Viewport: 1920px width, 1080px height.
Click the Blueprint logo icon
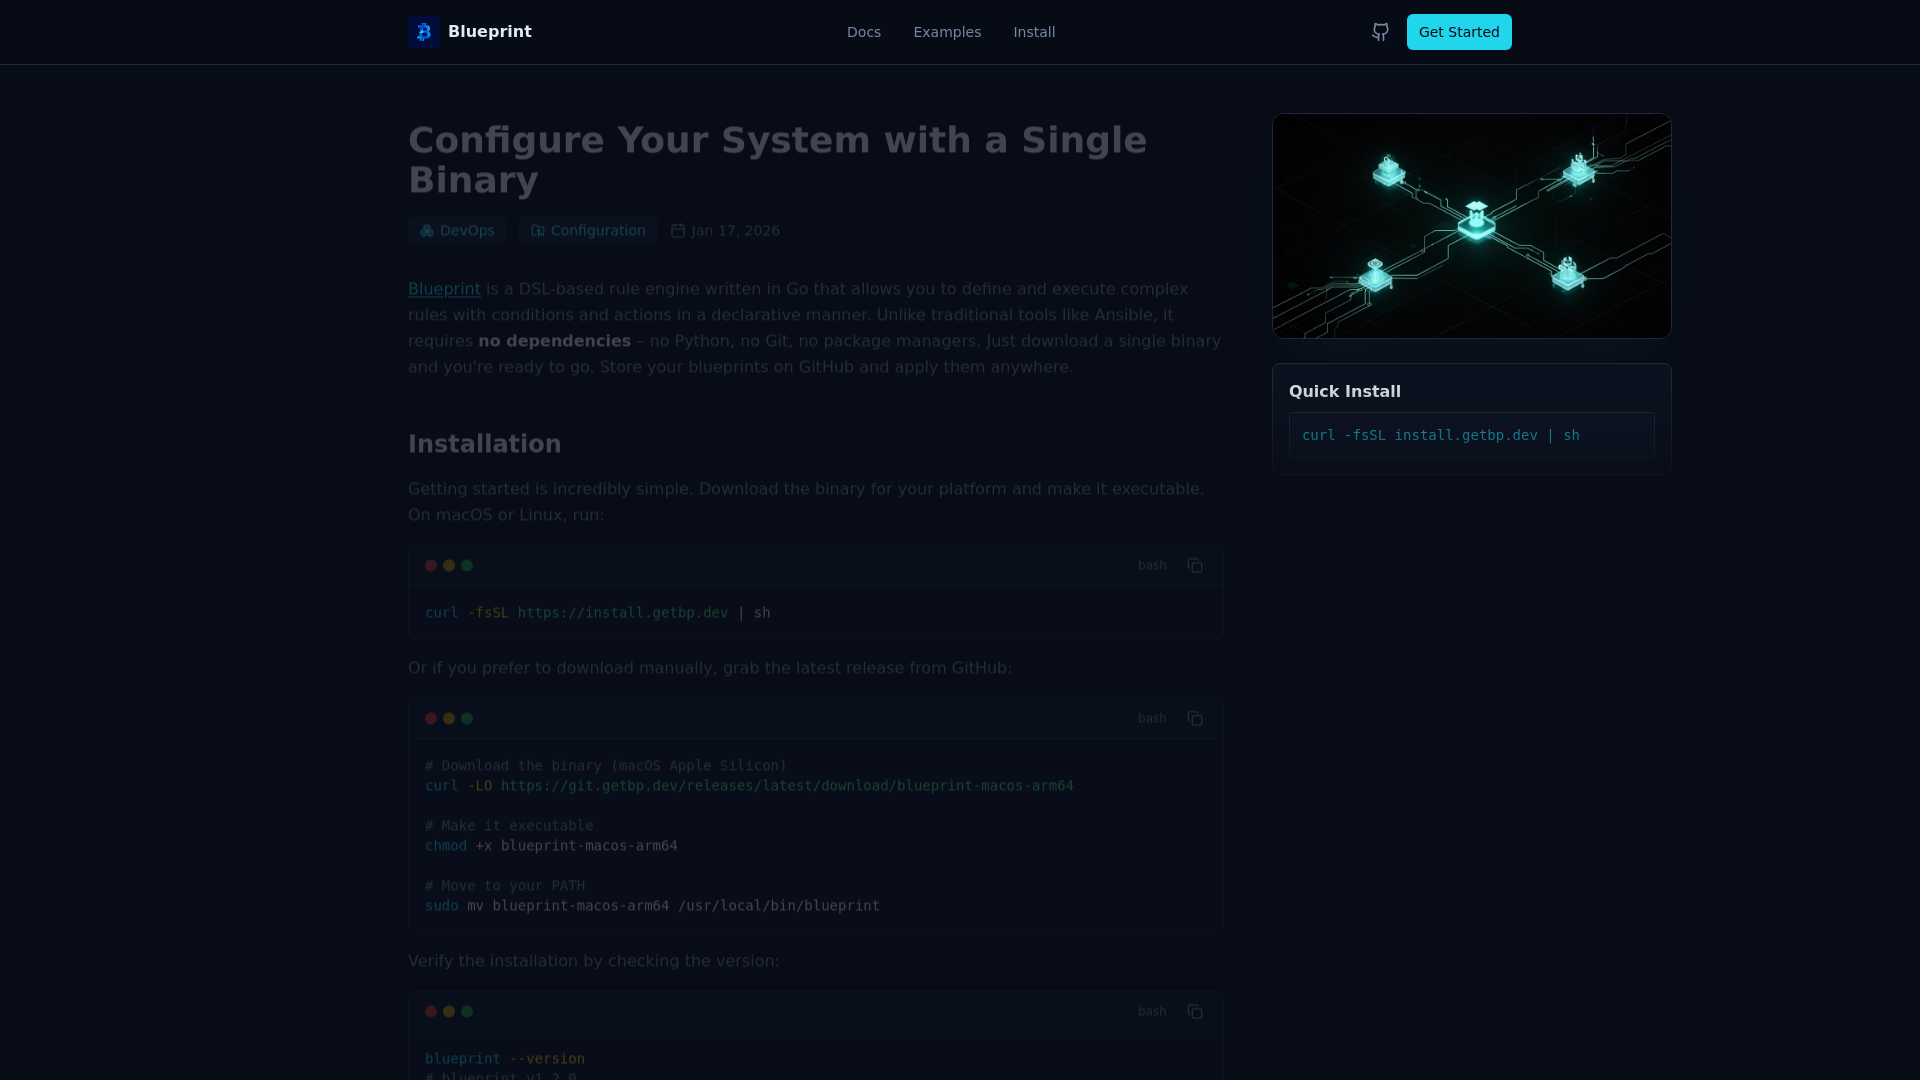(423, 31)
